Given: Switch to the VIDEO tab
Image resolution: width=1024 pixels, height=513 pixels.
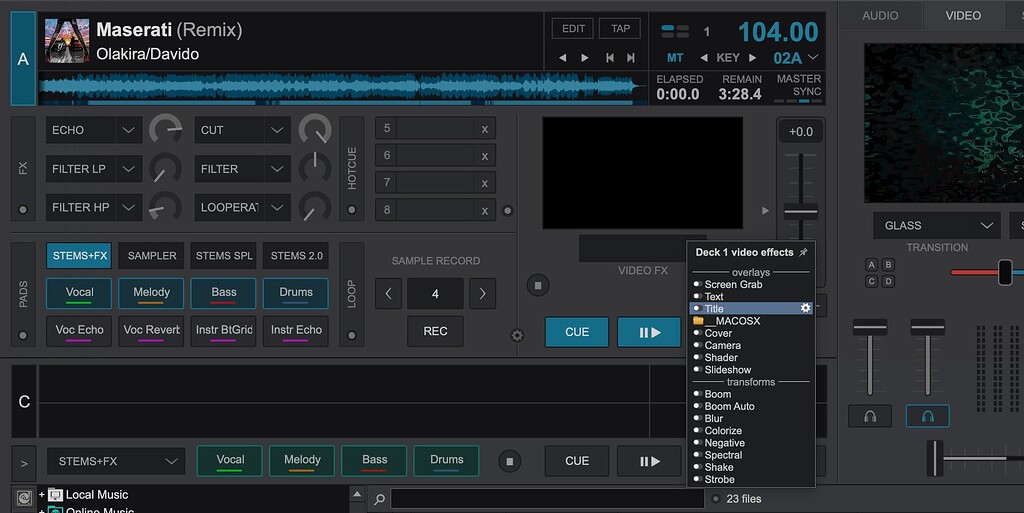Looking at the screenshot, I should point(963,16).
